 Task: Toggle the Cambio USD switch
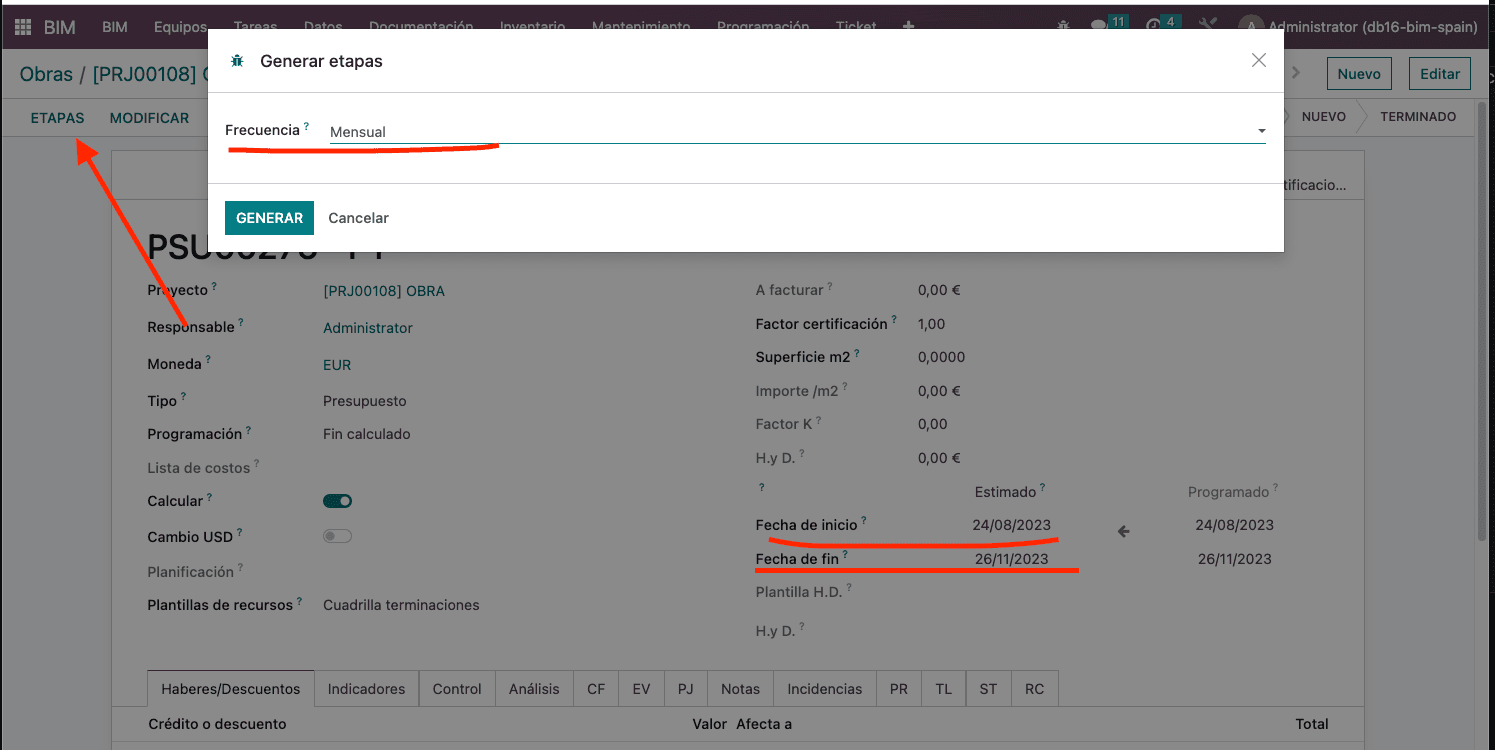point(337,536)
